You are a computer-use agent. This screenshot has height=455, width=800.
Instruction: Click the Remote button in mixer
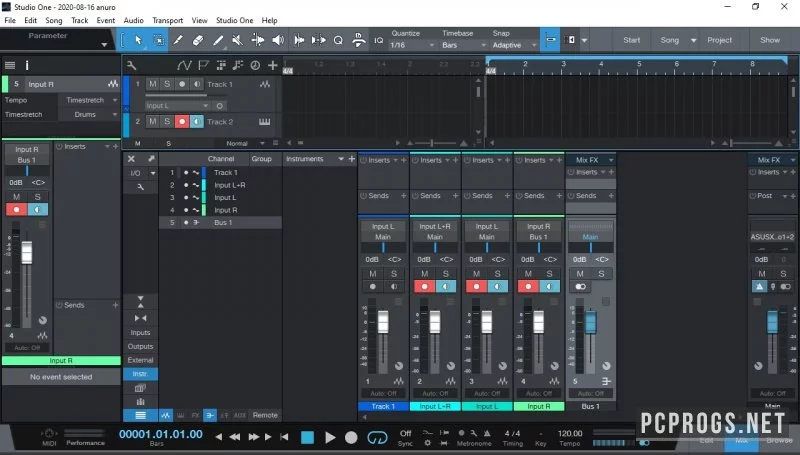coord(265,415)
